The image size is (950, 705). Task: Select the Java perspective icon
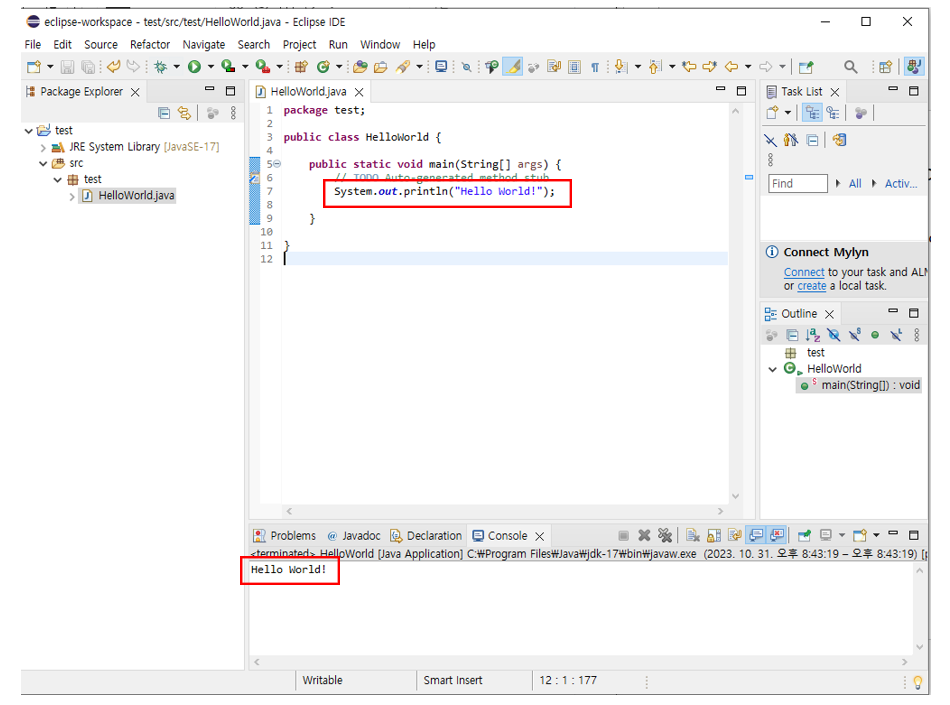coord(914,66)
